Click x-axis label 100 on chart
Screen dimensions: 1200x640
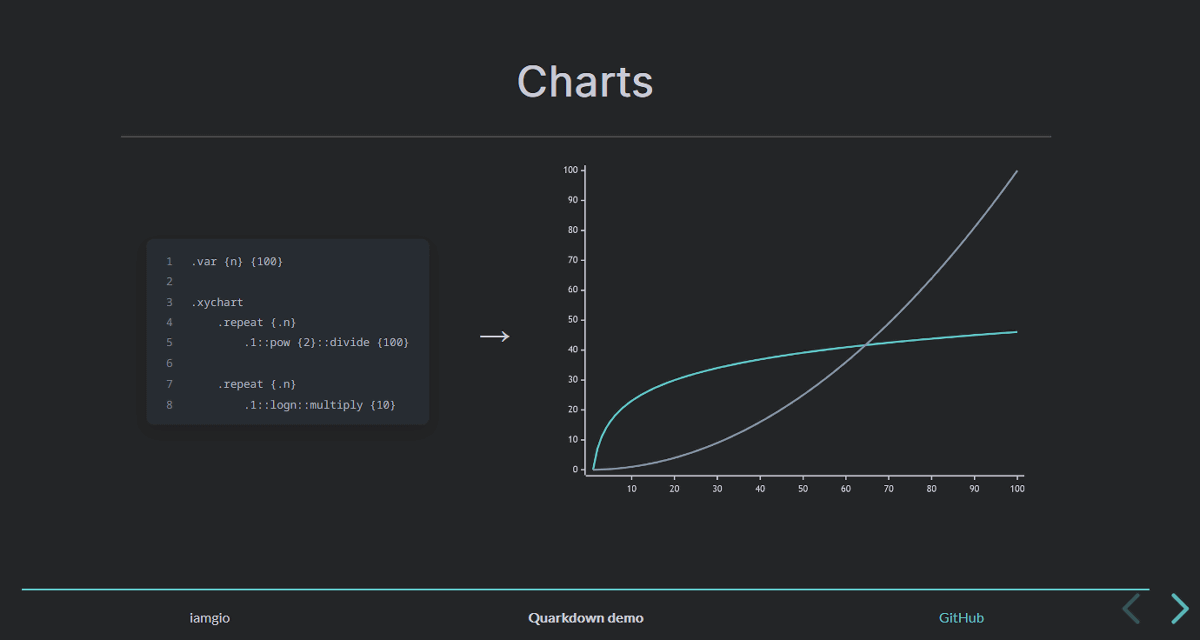coord(1017,489)
